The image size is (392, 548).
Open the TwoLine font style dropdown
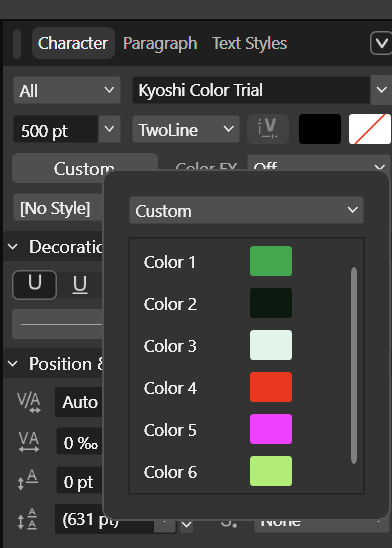[x=186, y=130]
